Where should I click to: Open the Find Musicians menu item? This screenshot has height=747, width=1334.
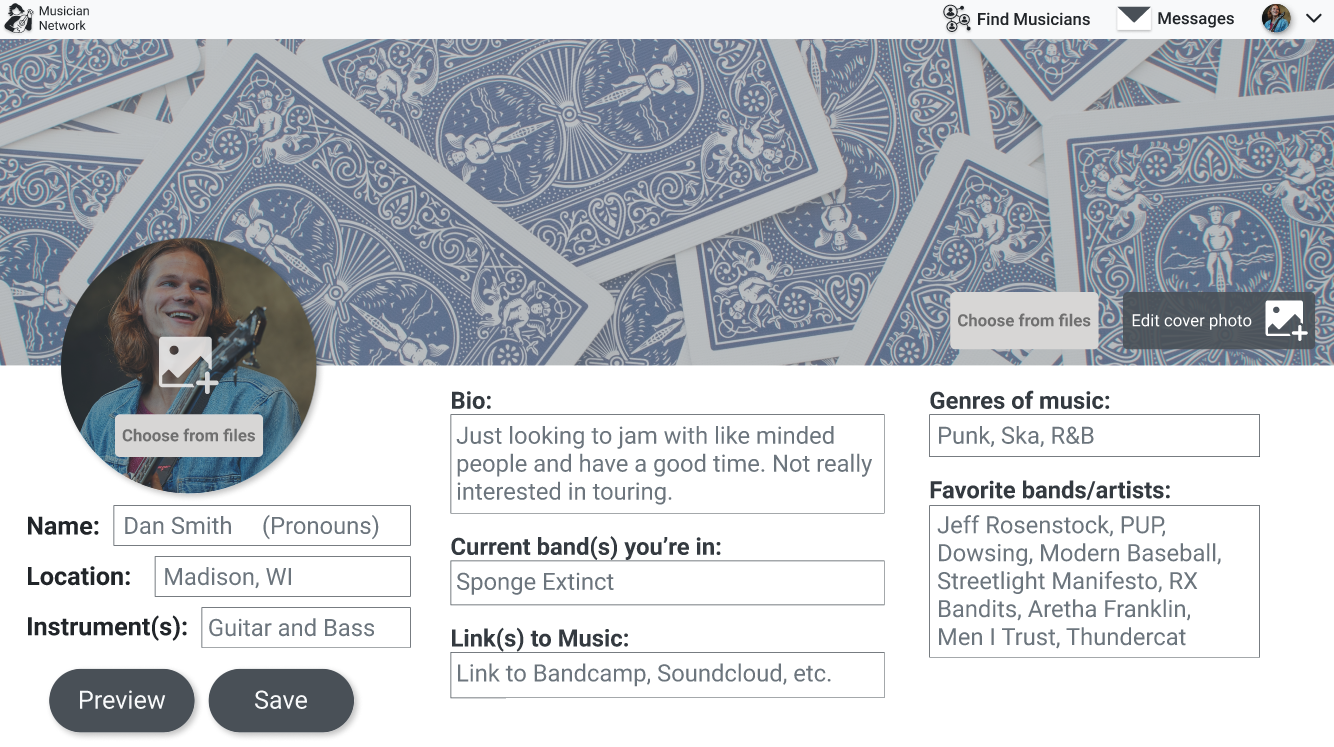point(1033,19)
